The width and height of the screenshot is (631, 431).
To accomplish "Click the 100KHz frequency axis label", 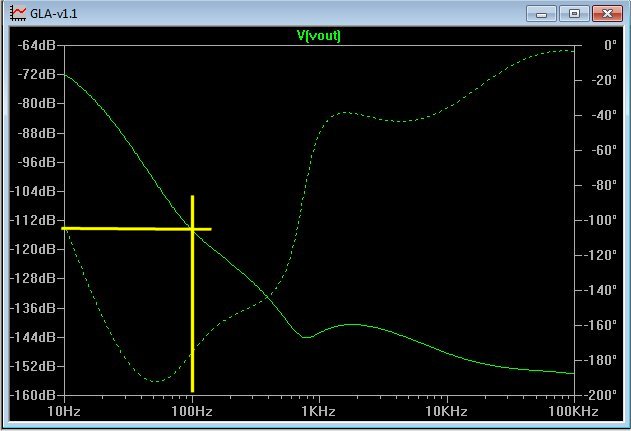I will [x=573, y=412].
